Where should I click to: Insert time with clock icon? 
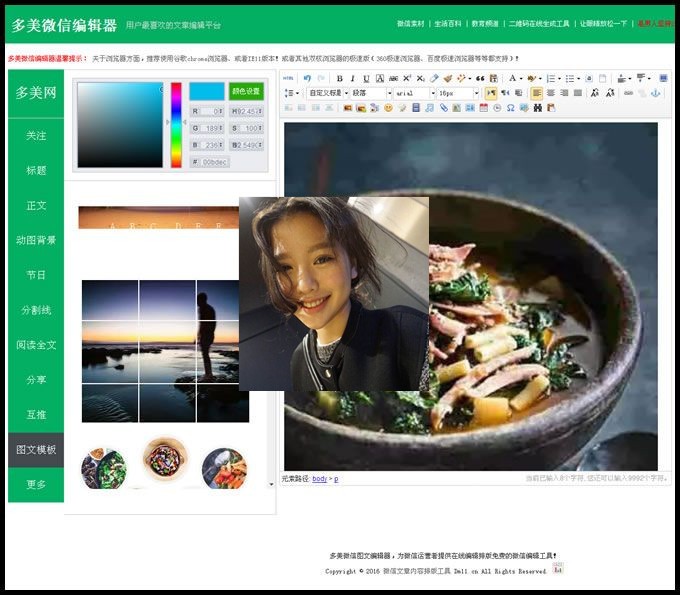pyautogui.click(x=497, y=108)
